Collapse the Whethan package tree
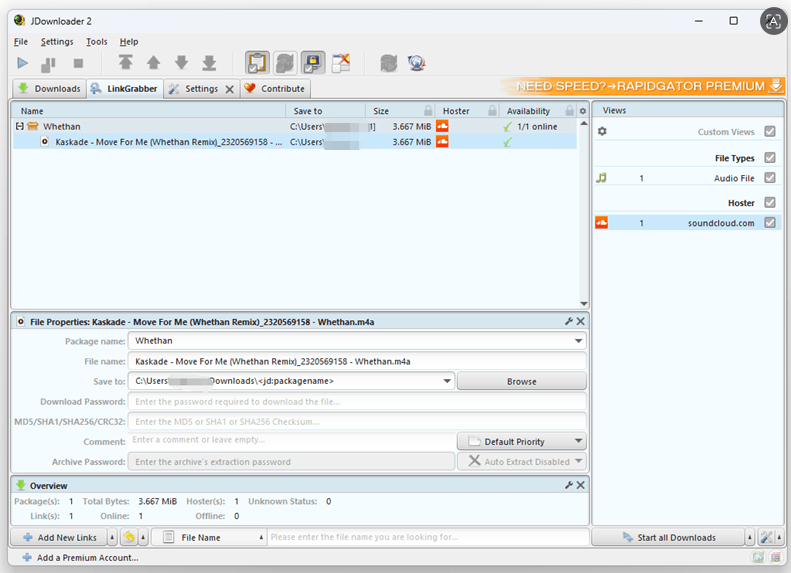791x573 pixels. pyautogui.click(x=19, y=126)
